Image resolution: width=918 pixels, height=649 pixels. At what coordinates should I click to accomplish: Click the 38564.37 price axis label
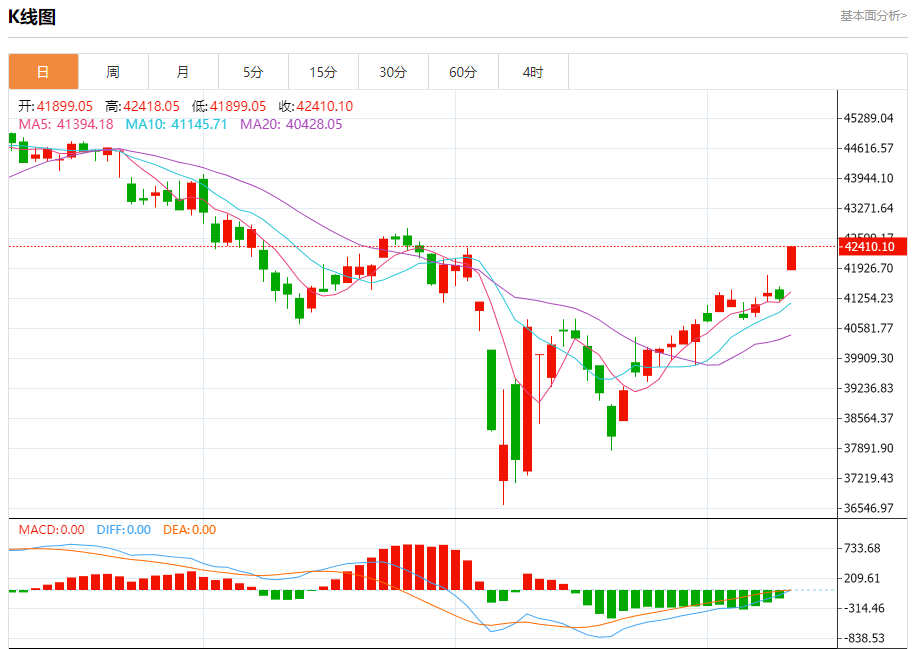[x=869, y=418]
